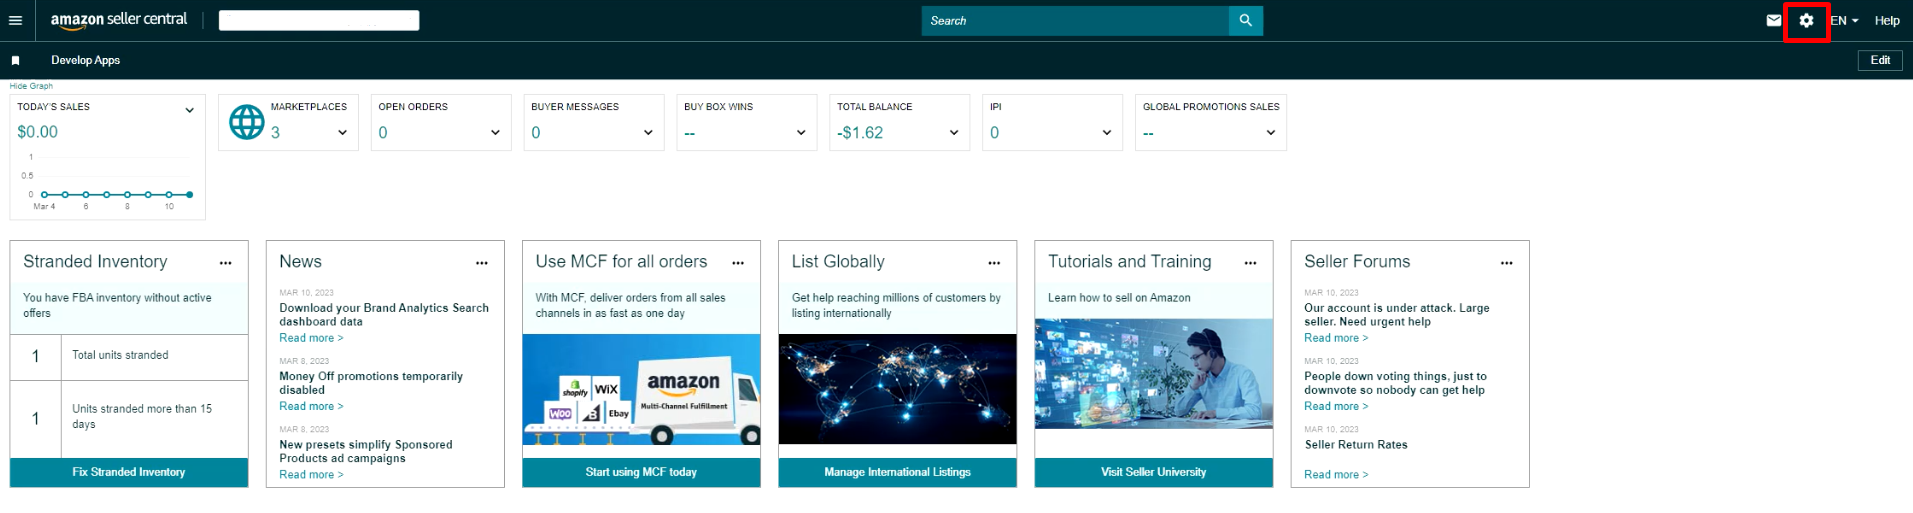
Task: Open the News card ellipsis menu
Action: (481, 263)
